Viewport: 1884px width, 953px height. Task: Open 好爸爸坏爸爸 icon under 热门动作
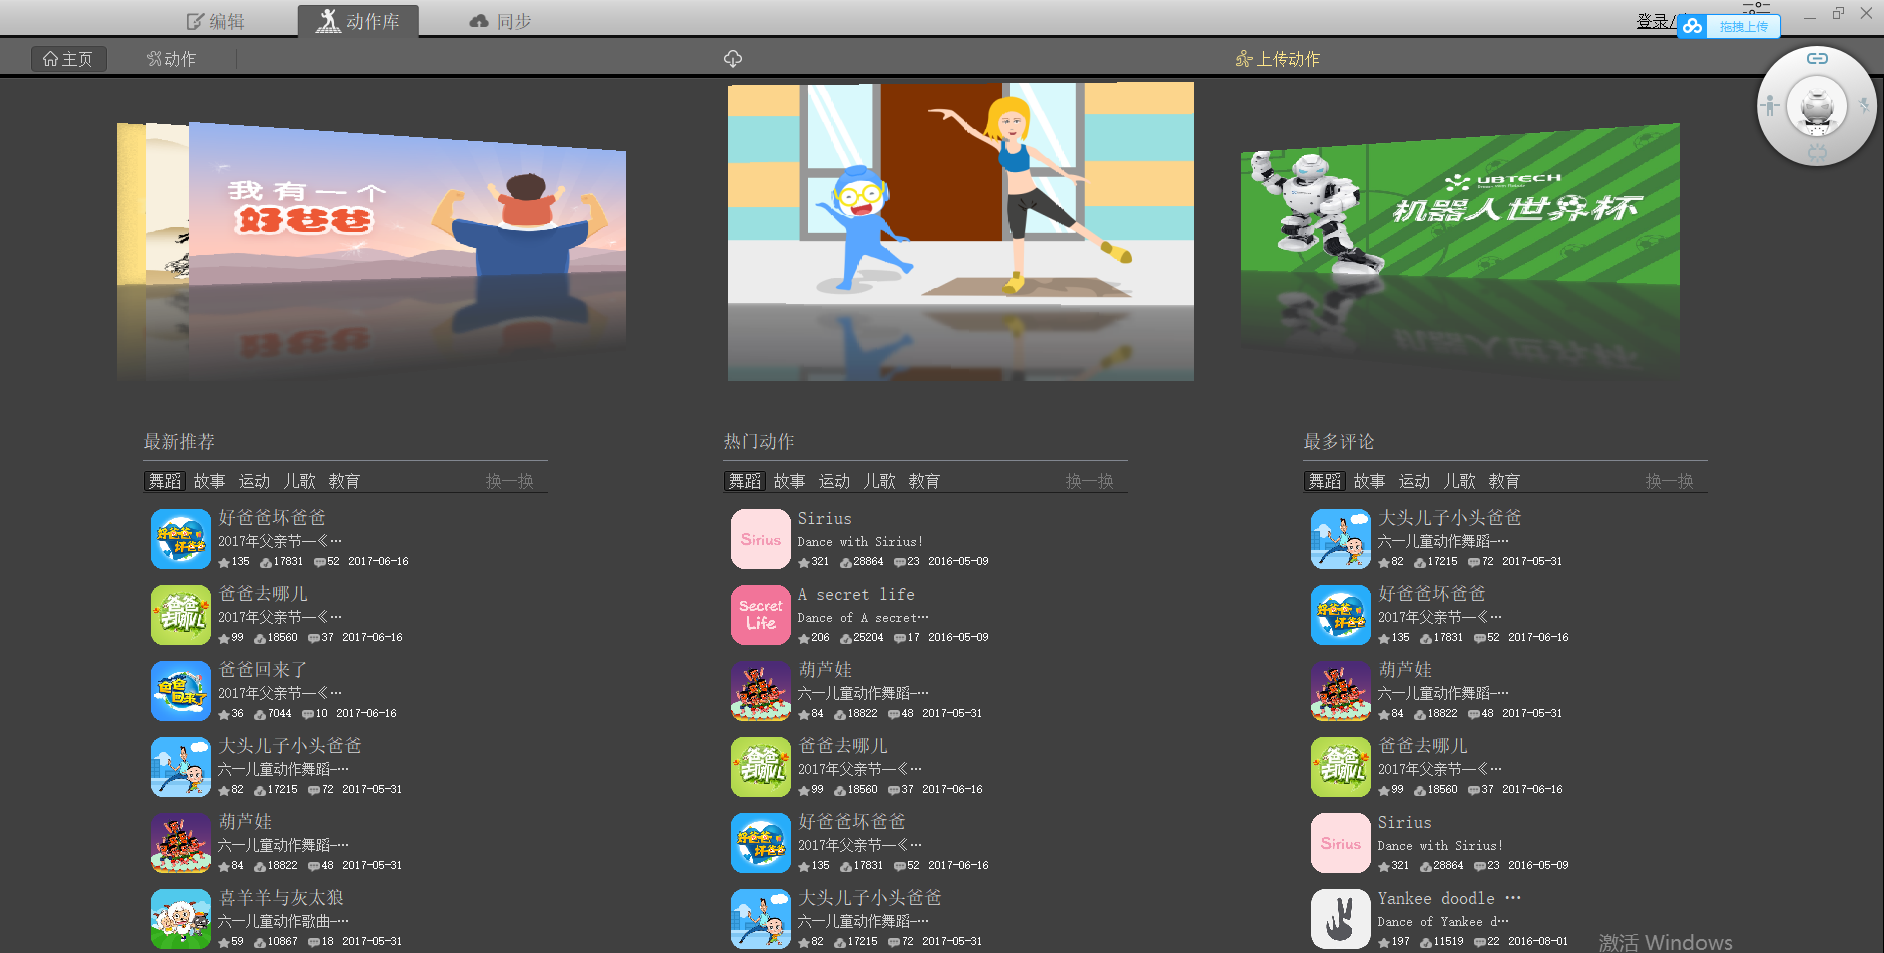[761, 843]
